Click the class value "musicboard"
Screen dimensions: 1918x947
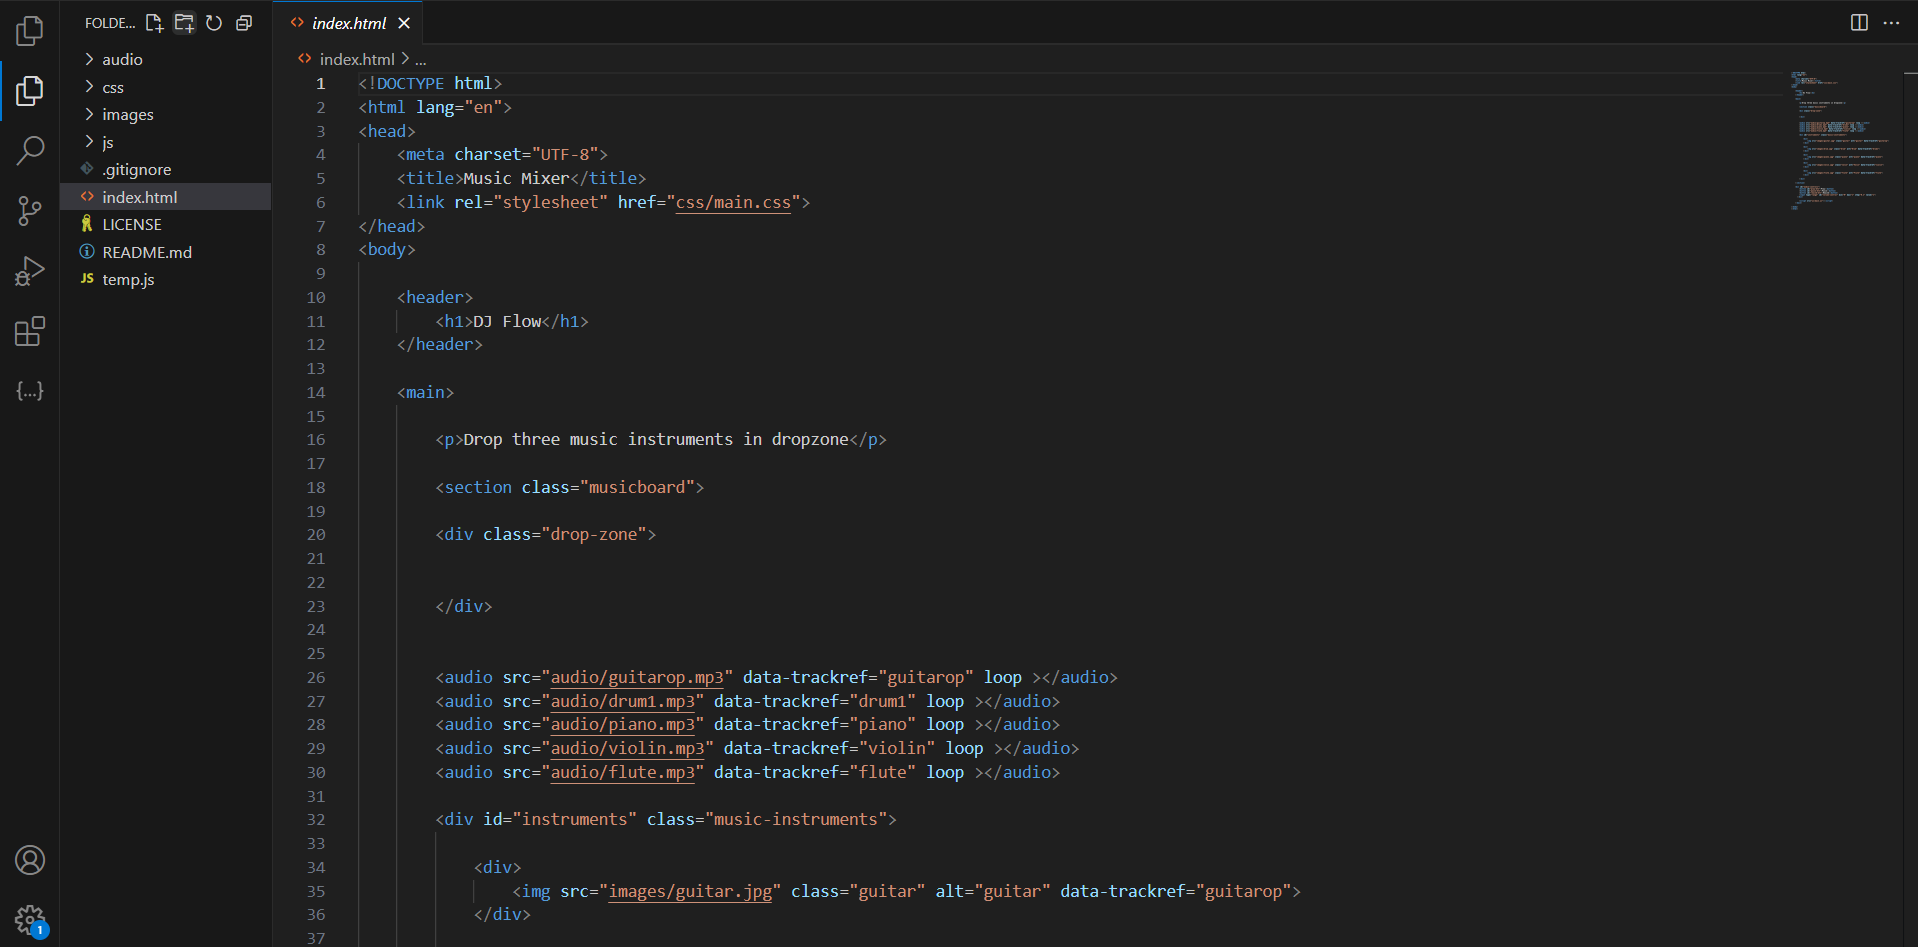[x=637, y=487]
